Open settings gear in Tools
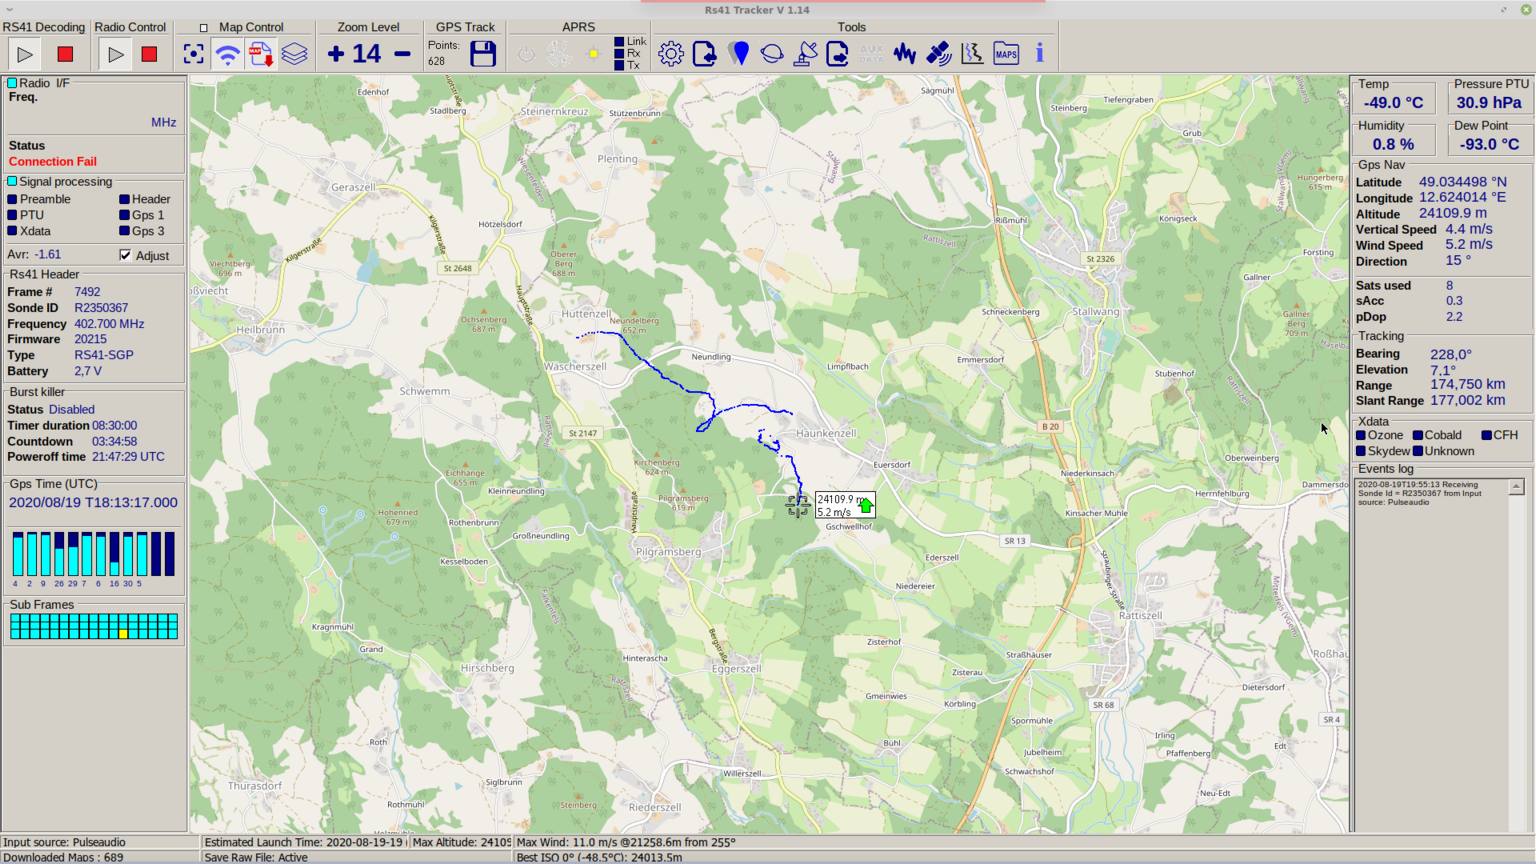Viewport: 1536px width, 864px height. point(671,54)
